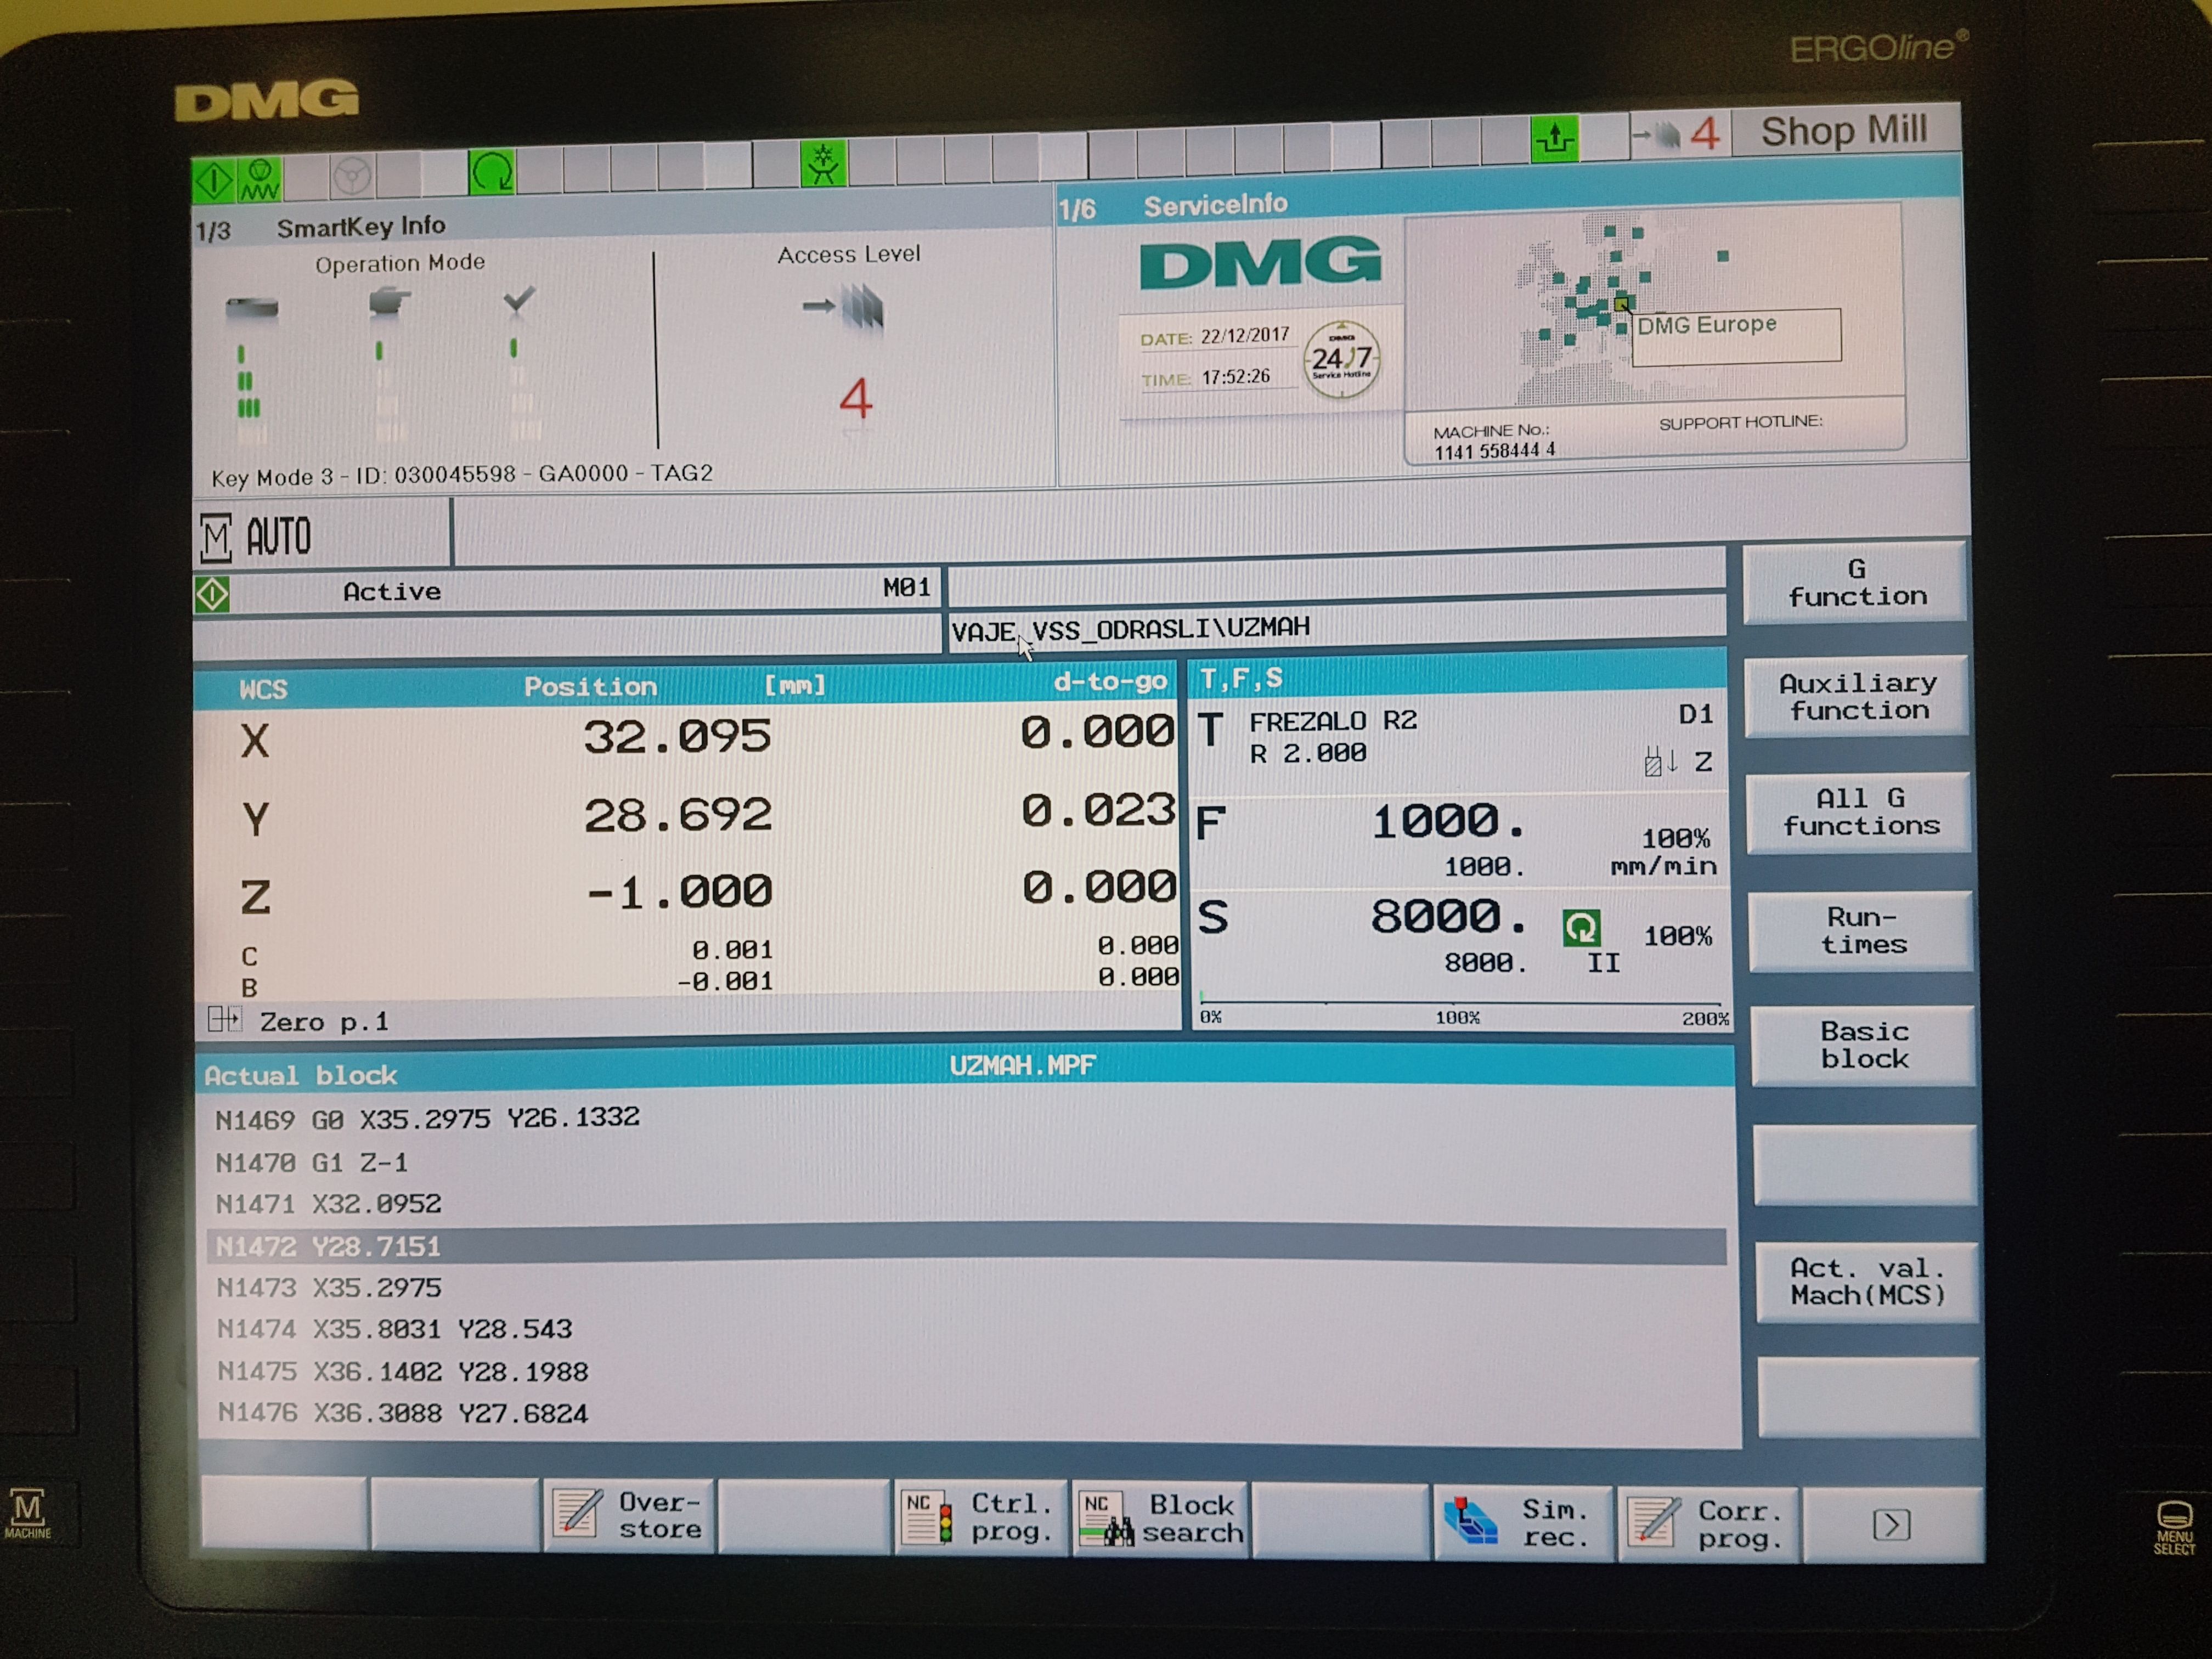Click the spindle speed value 8000
The height and width of the screenshot is (1659, 2212).
pyautogui.click(x=1449, y=916)
